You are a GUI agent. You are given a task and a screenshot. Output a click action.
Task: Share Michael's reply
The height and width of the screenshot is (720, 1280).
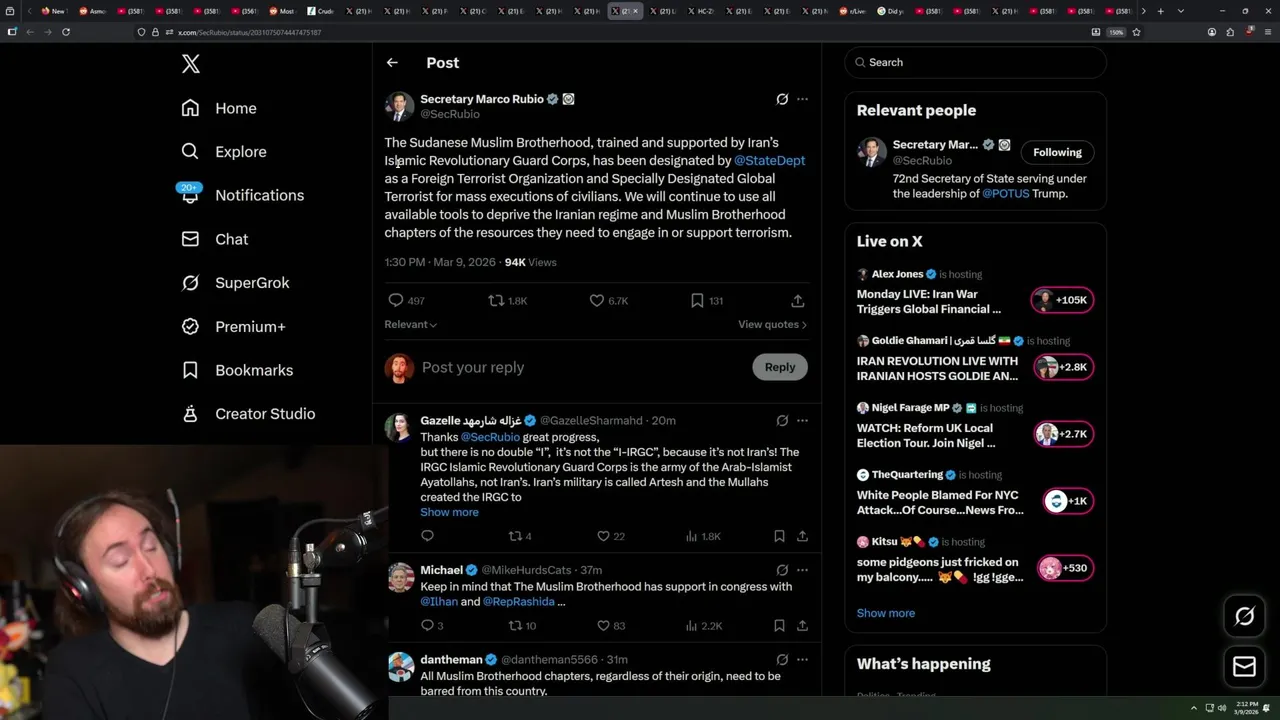802,626
